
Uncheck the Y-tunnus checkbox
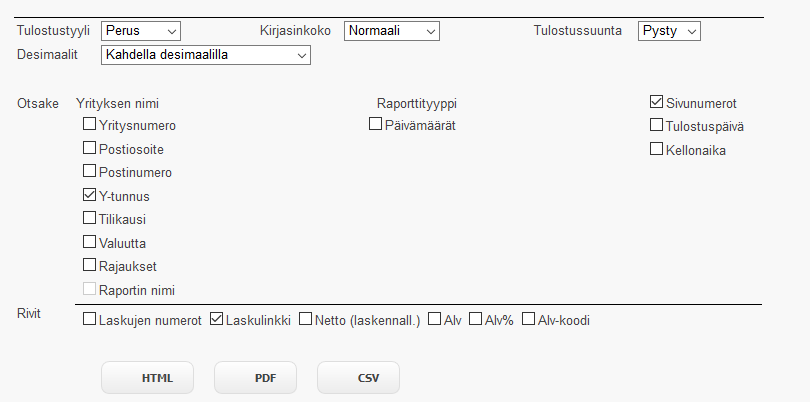coord(89,195)
